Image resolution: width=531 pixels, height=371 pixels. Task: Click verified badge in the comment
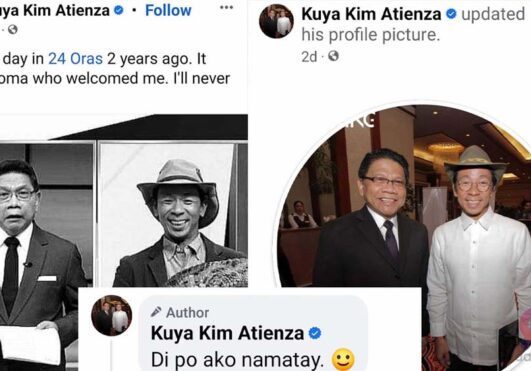tap(315, 333)
